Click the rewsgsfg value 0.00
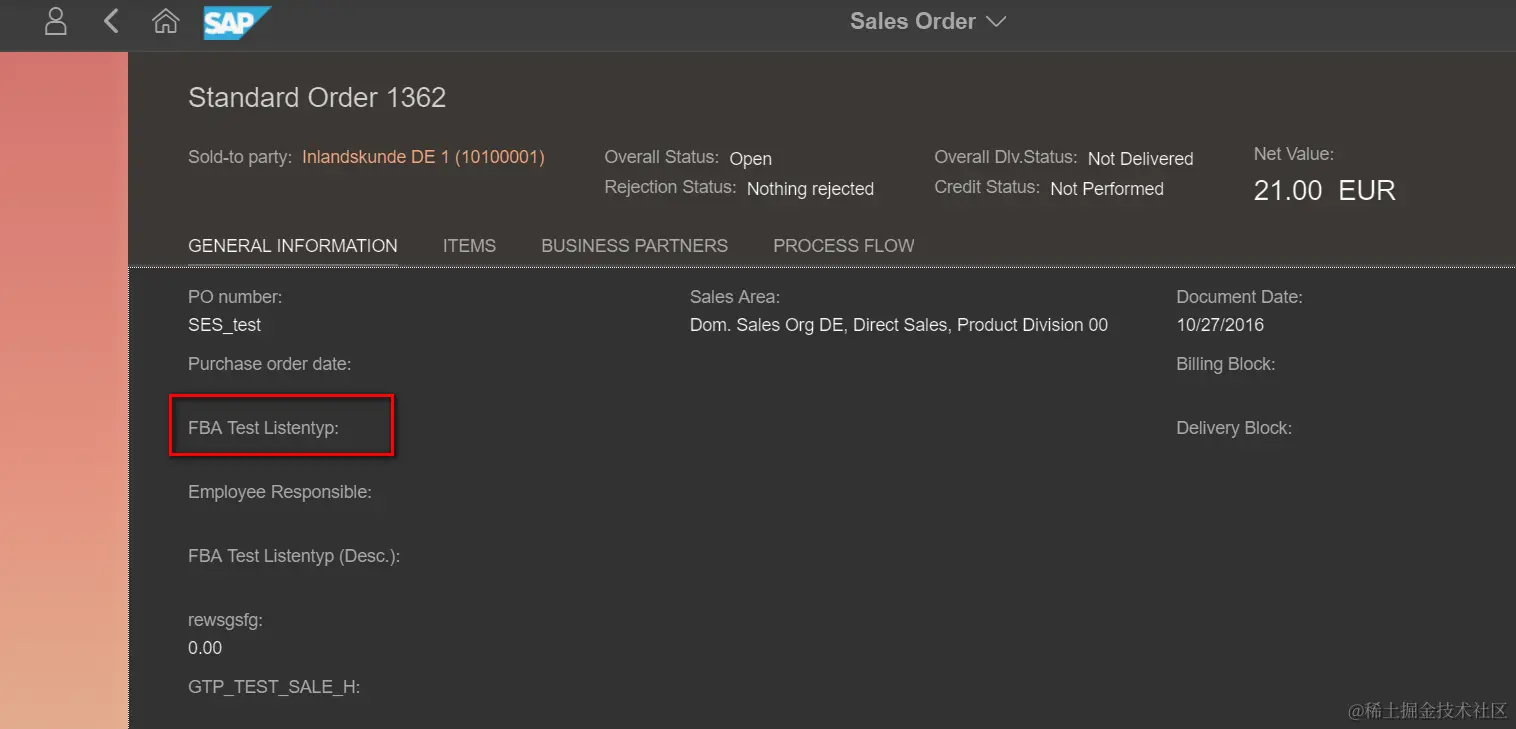 205,648
